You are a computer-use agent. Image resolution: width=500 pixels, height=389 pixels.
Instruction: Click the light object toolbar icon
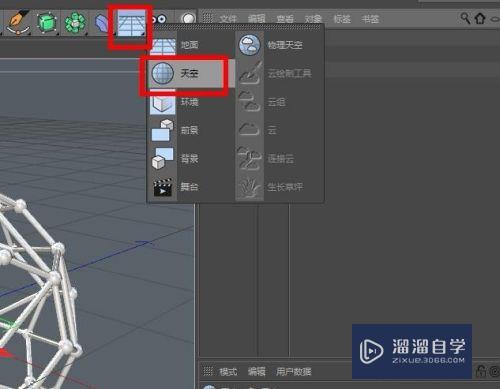(188, 19)
